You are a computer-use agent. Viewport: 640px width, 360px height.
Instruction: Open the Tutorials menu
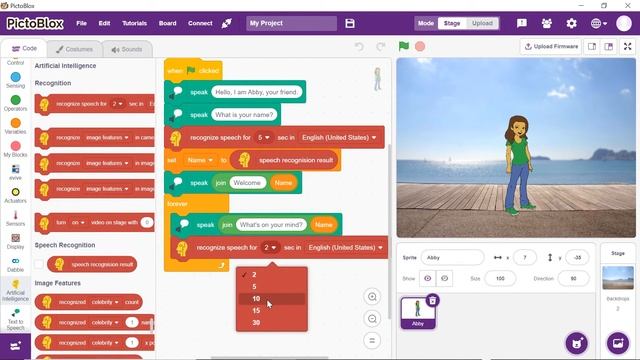coord(134,23)
